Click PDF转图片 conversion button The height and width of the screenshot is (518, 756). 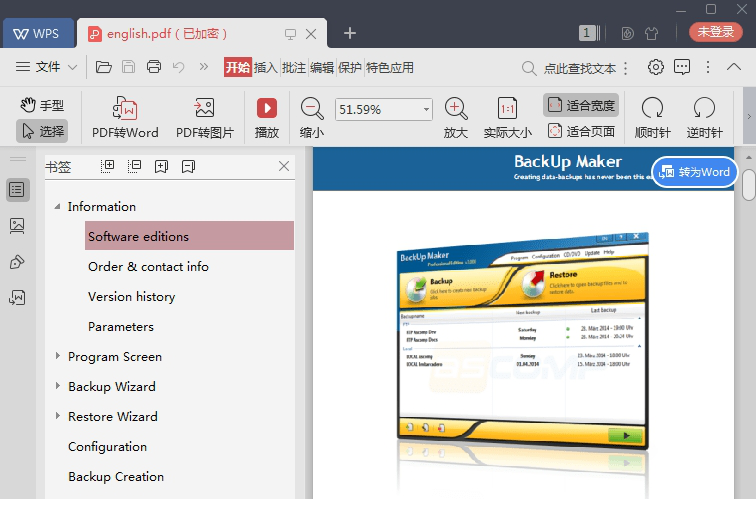pos(205,118)
